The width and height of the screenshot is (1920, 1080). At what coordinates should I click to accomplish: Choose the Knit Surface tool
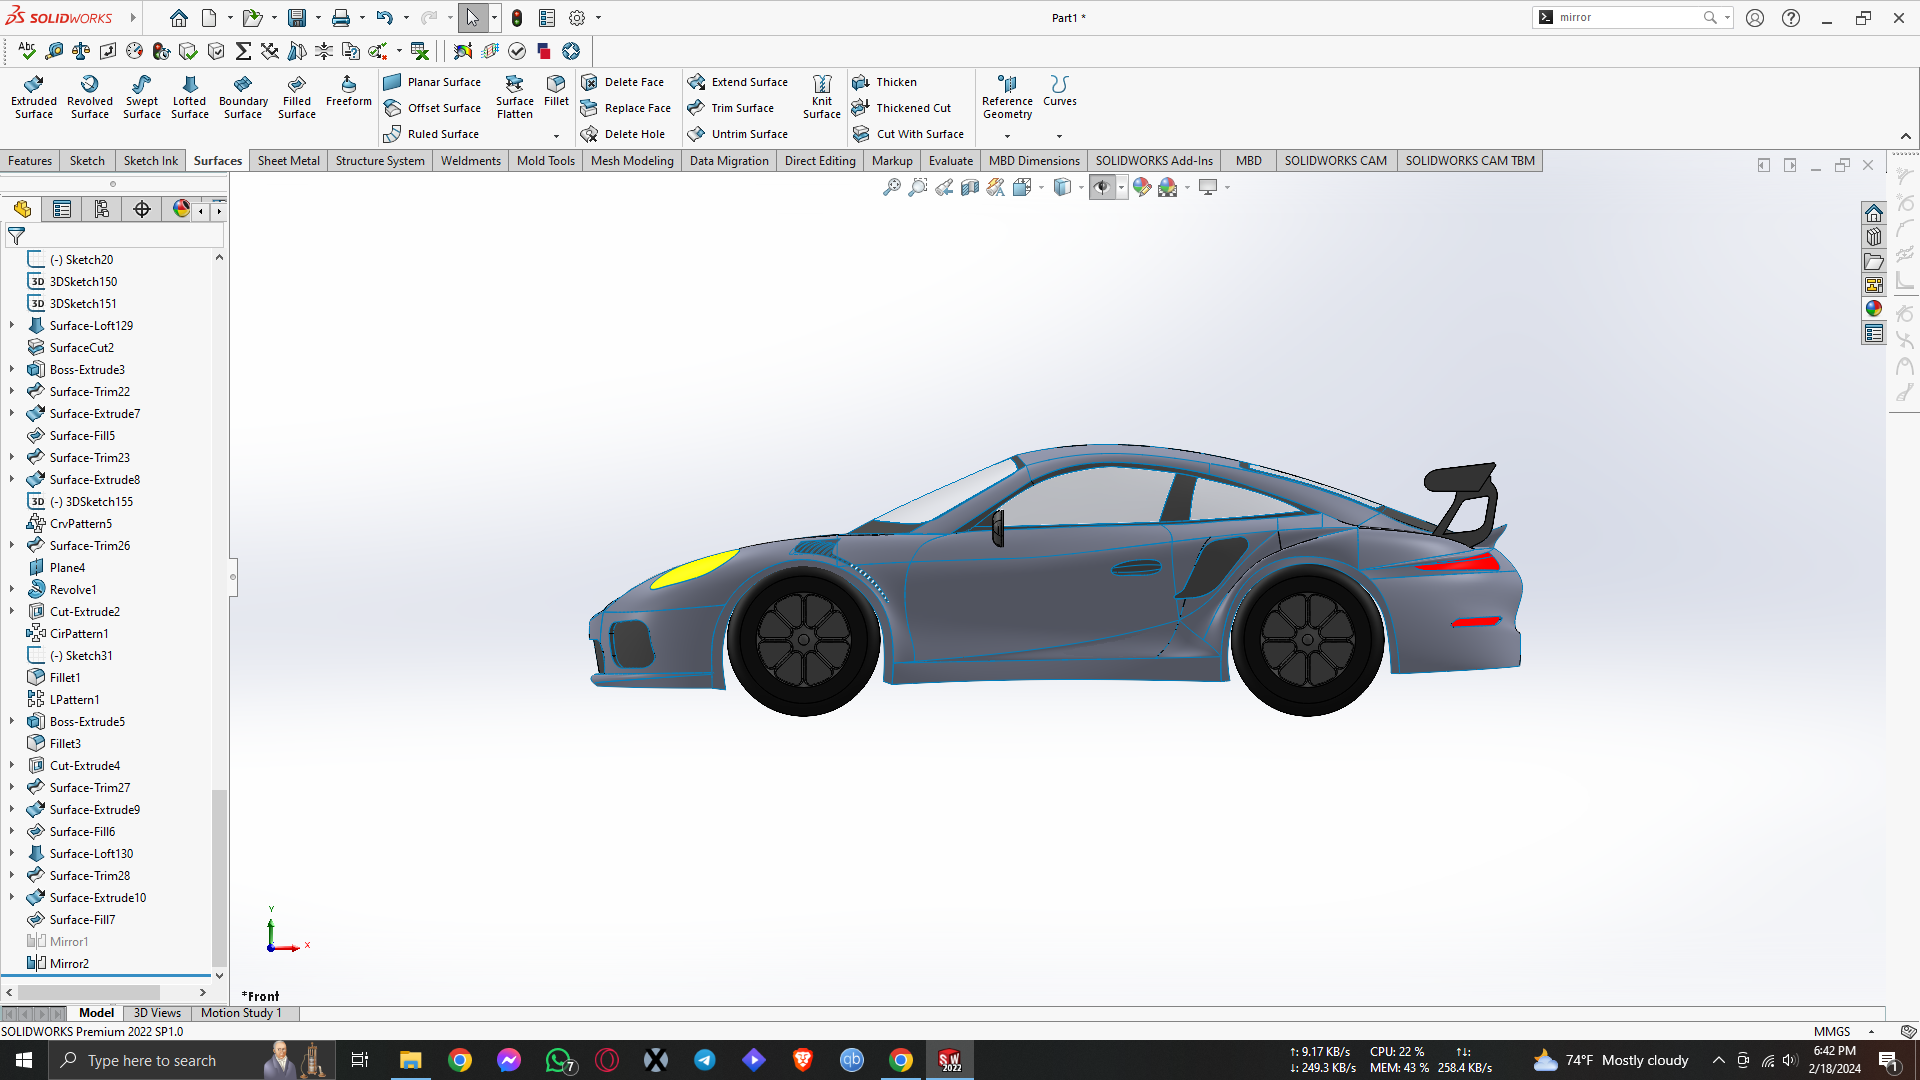pyautogui.click(x=821, y=96)
